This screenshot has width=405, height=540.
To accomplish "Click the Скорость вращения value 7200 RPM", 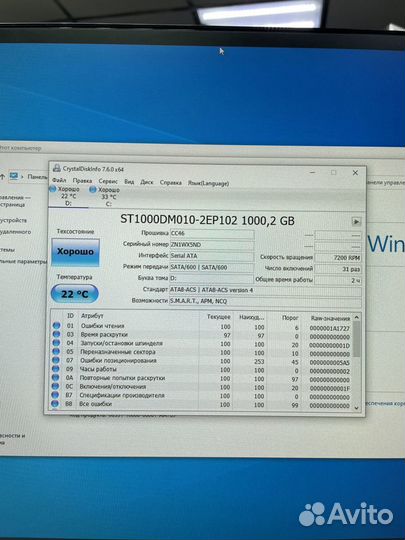I will [338, 258].
